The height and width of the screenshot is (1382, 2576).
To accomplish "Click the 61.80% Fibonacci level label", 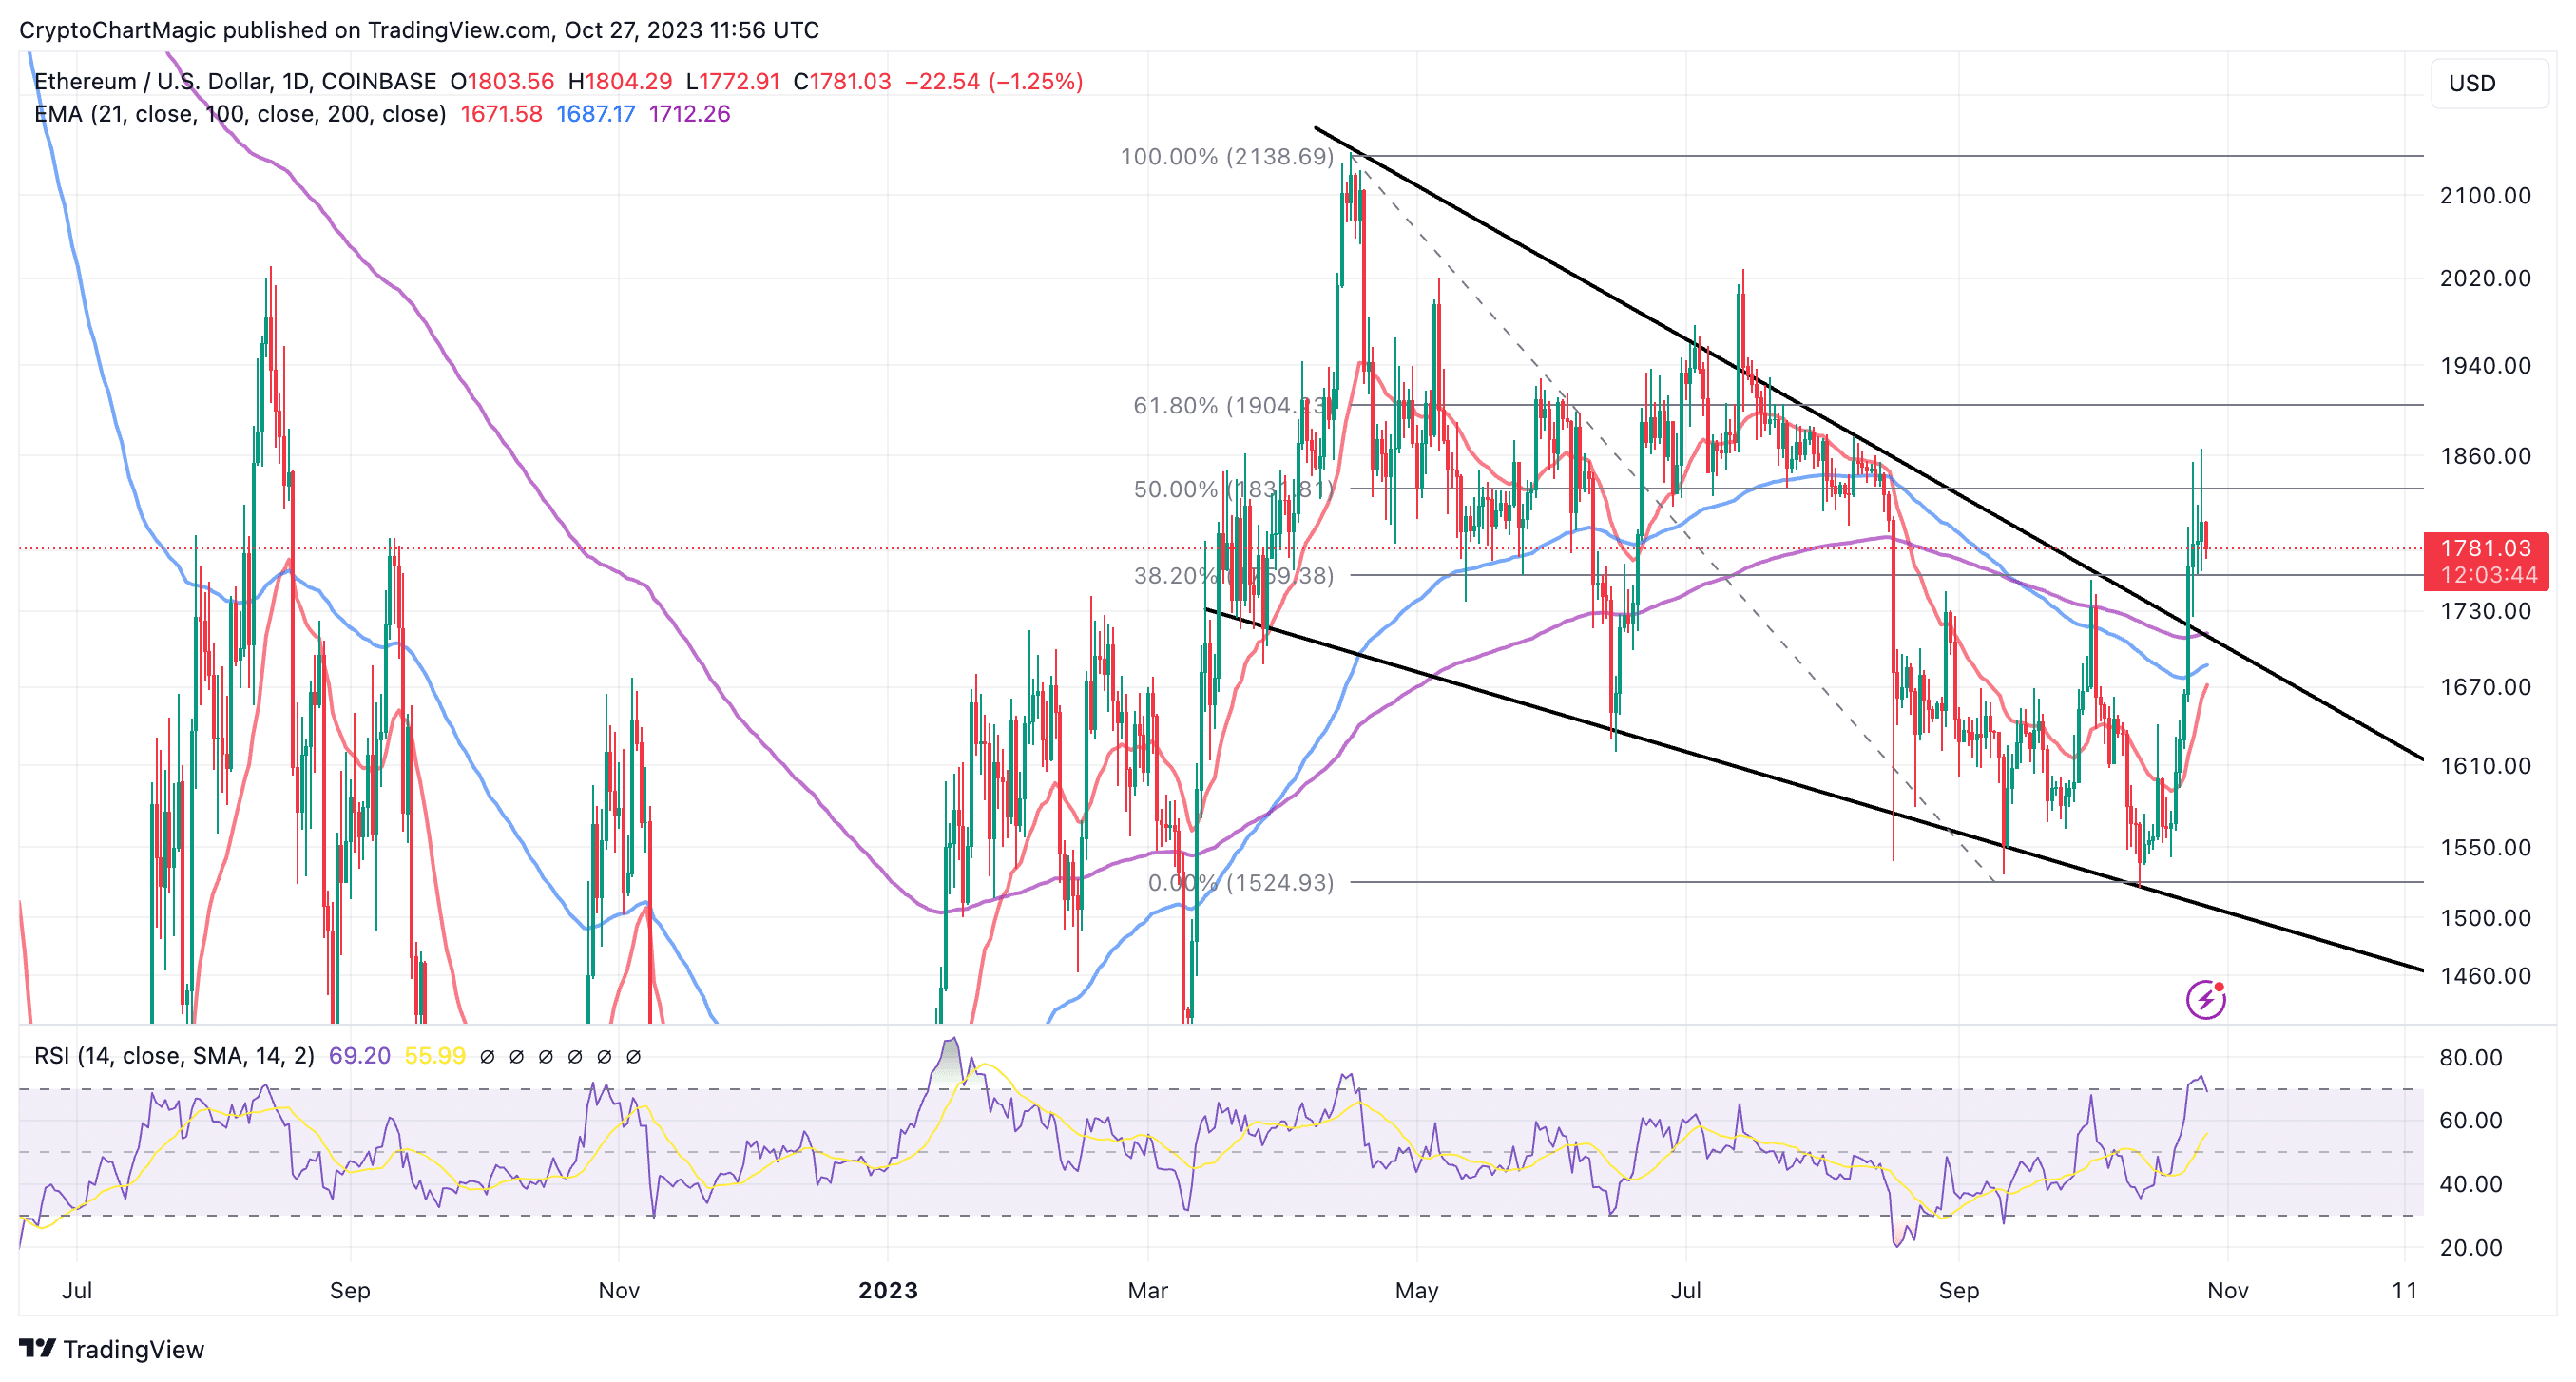I will pos(1232,405).
